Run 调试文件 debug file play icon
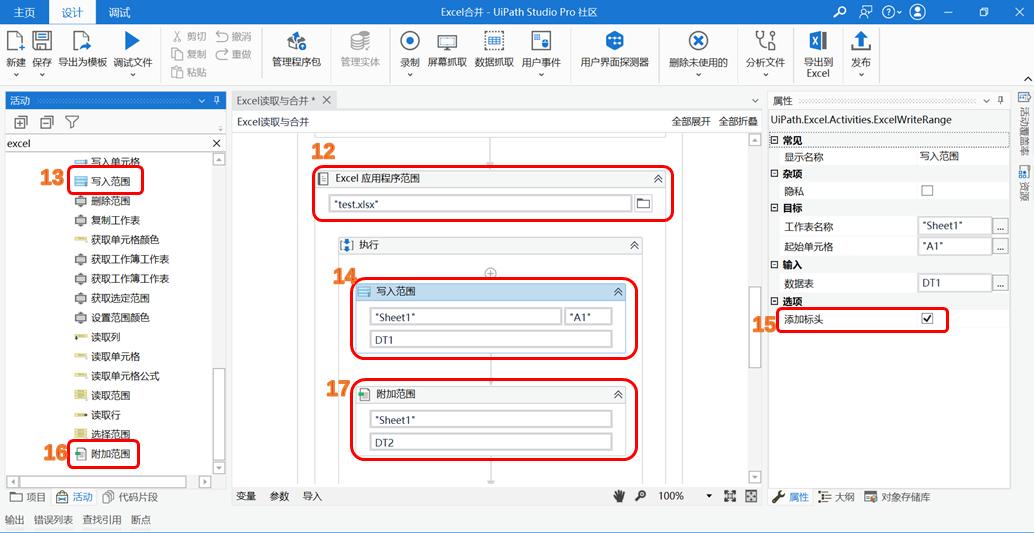 (x=132, y=41)
